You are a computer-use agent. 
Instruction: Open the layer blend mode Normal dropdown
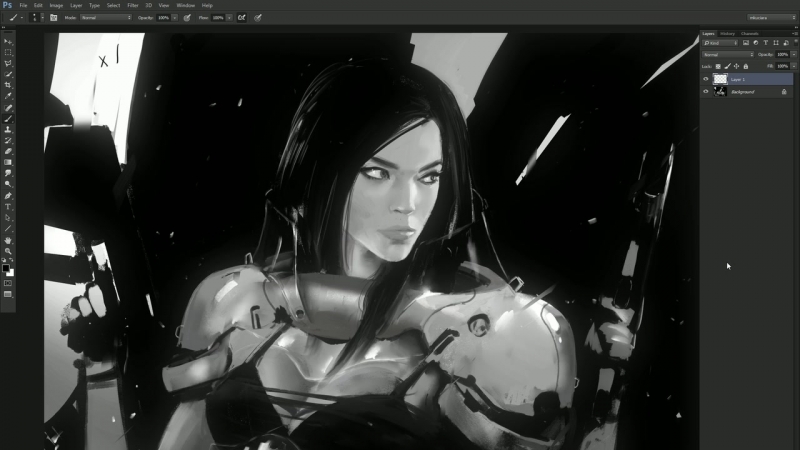pos(728,54)
